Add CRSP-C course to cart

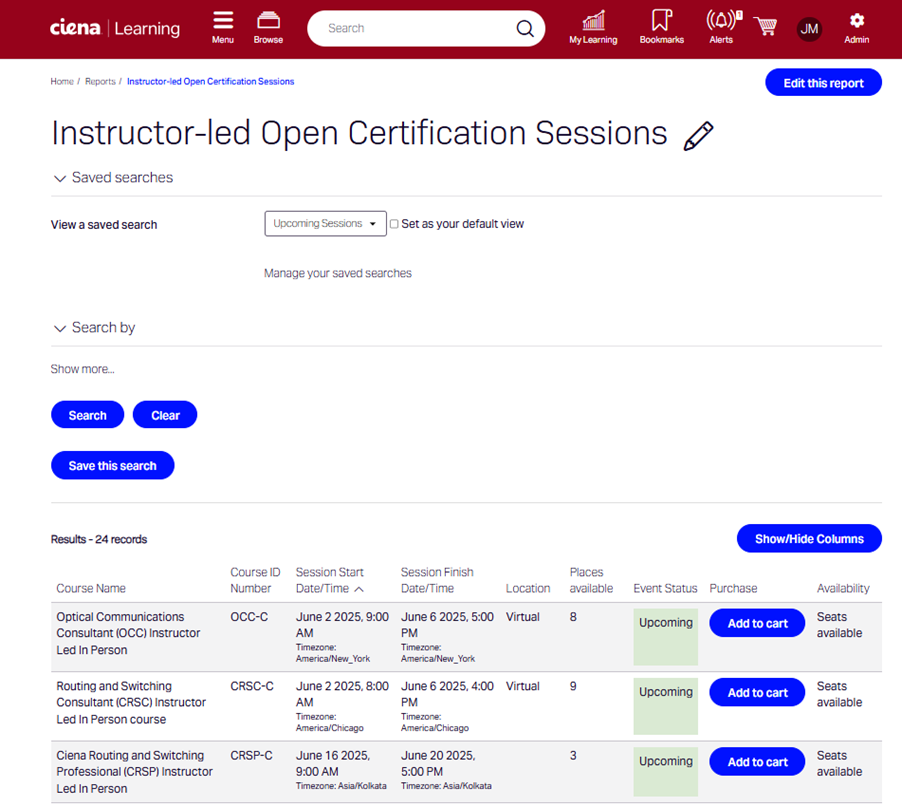tap(757, 762)
